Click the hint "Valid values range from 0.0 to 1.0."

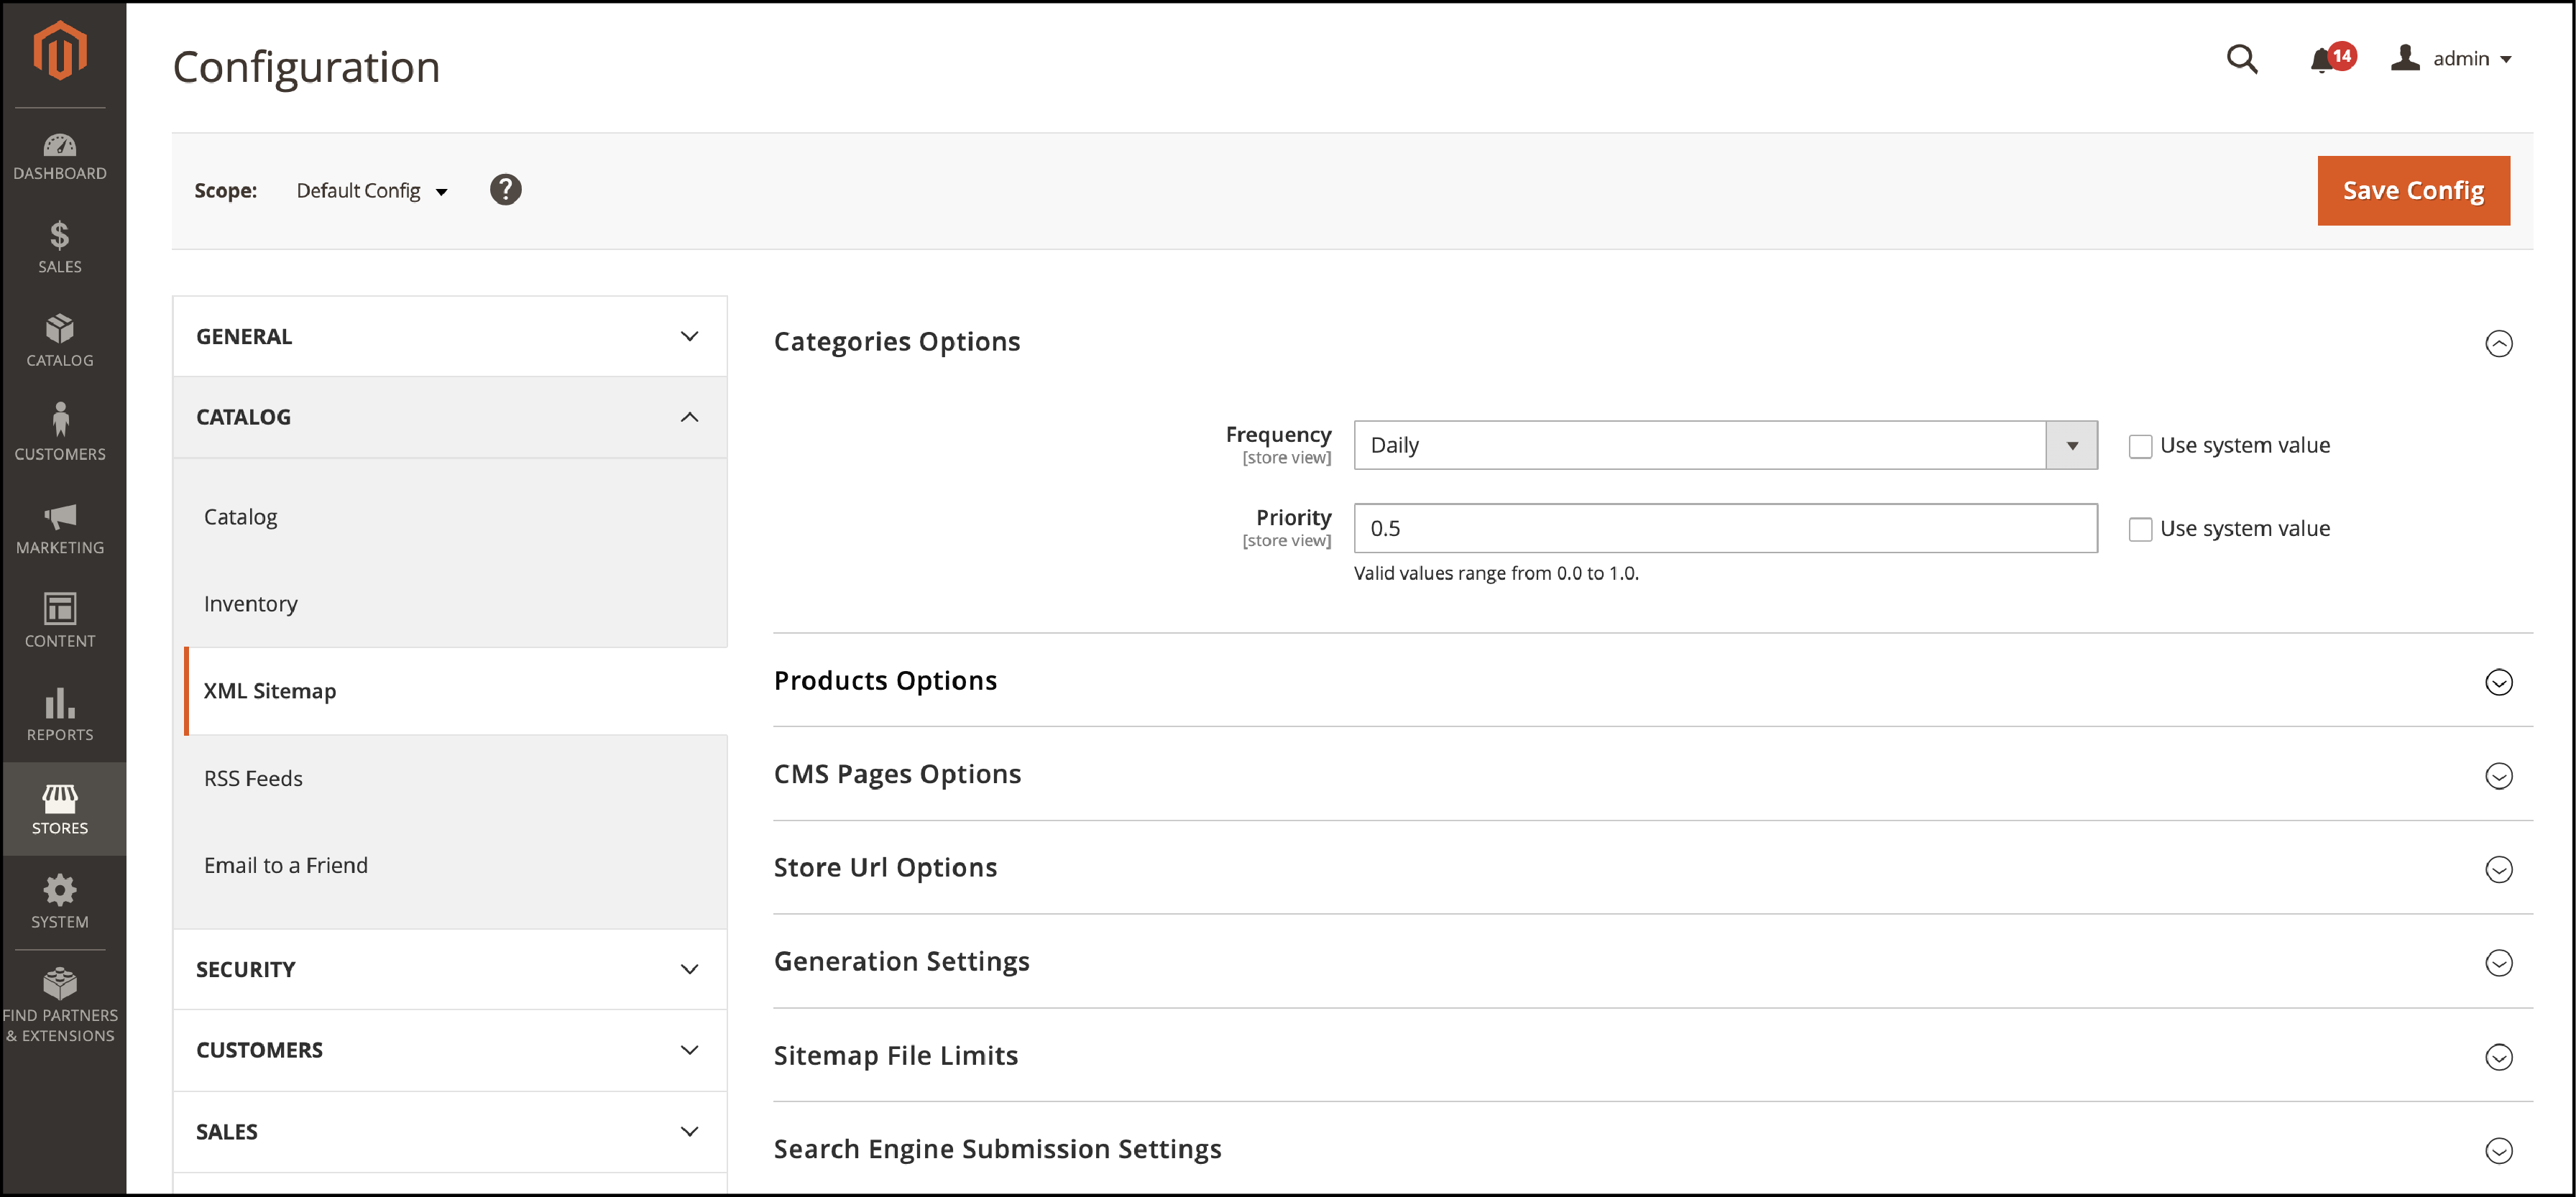(1495, 574)
